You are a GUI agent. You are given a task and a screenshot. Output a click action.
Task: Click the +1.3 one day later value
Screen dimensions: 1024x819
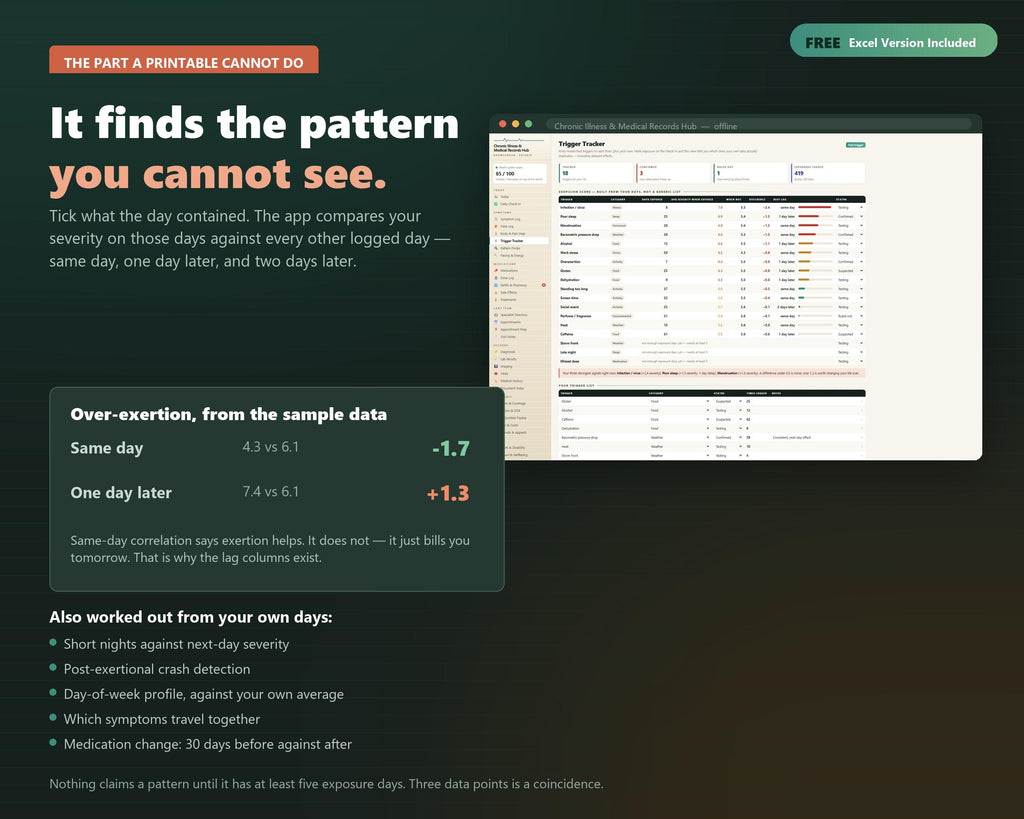[x=448, y=493]
